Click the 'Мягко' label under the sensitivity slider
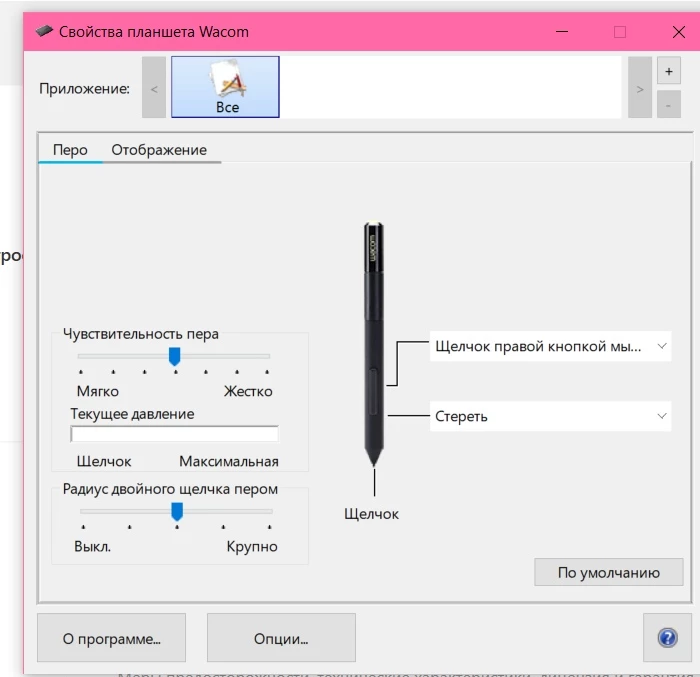This screenshot has height=677, width=700. pos(98,391)
